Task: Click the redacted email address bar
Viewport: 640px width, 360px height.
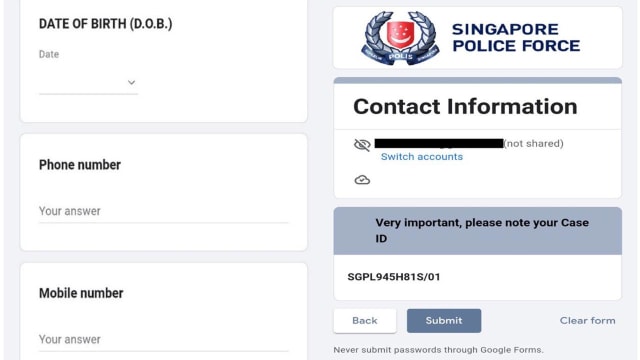Action: (439, 143)
